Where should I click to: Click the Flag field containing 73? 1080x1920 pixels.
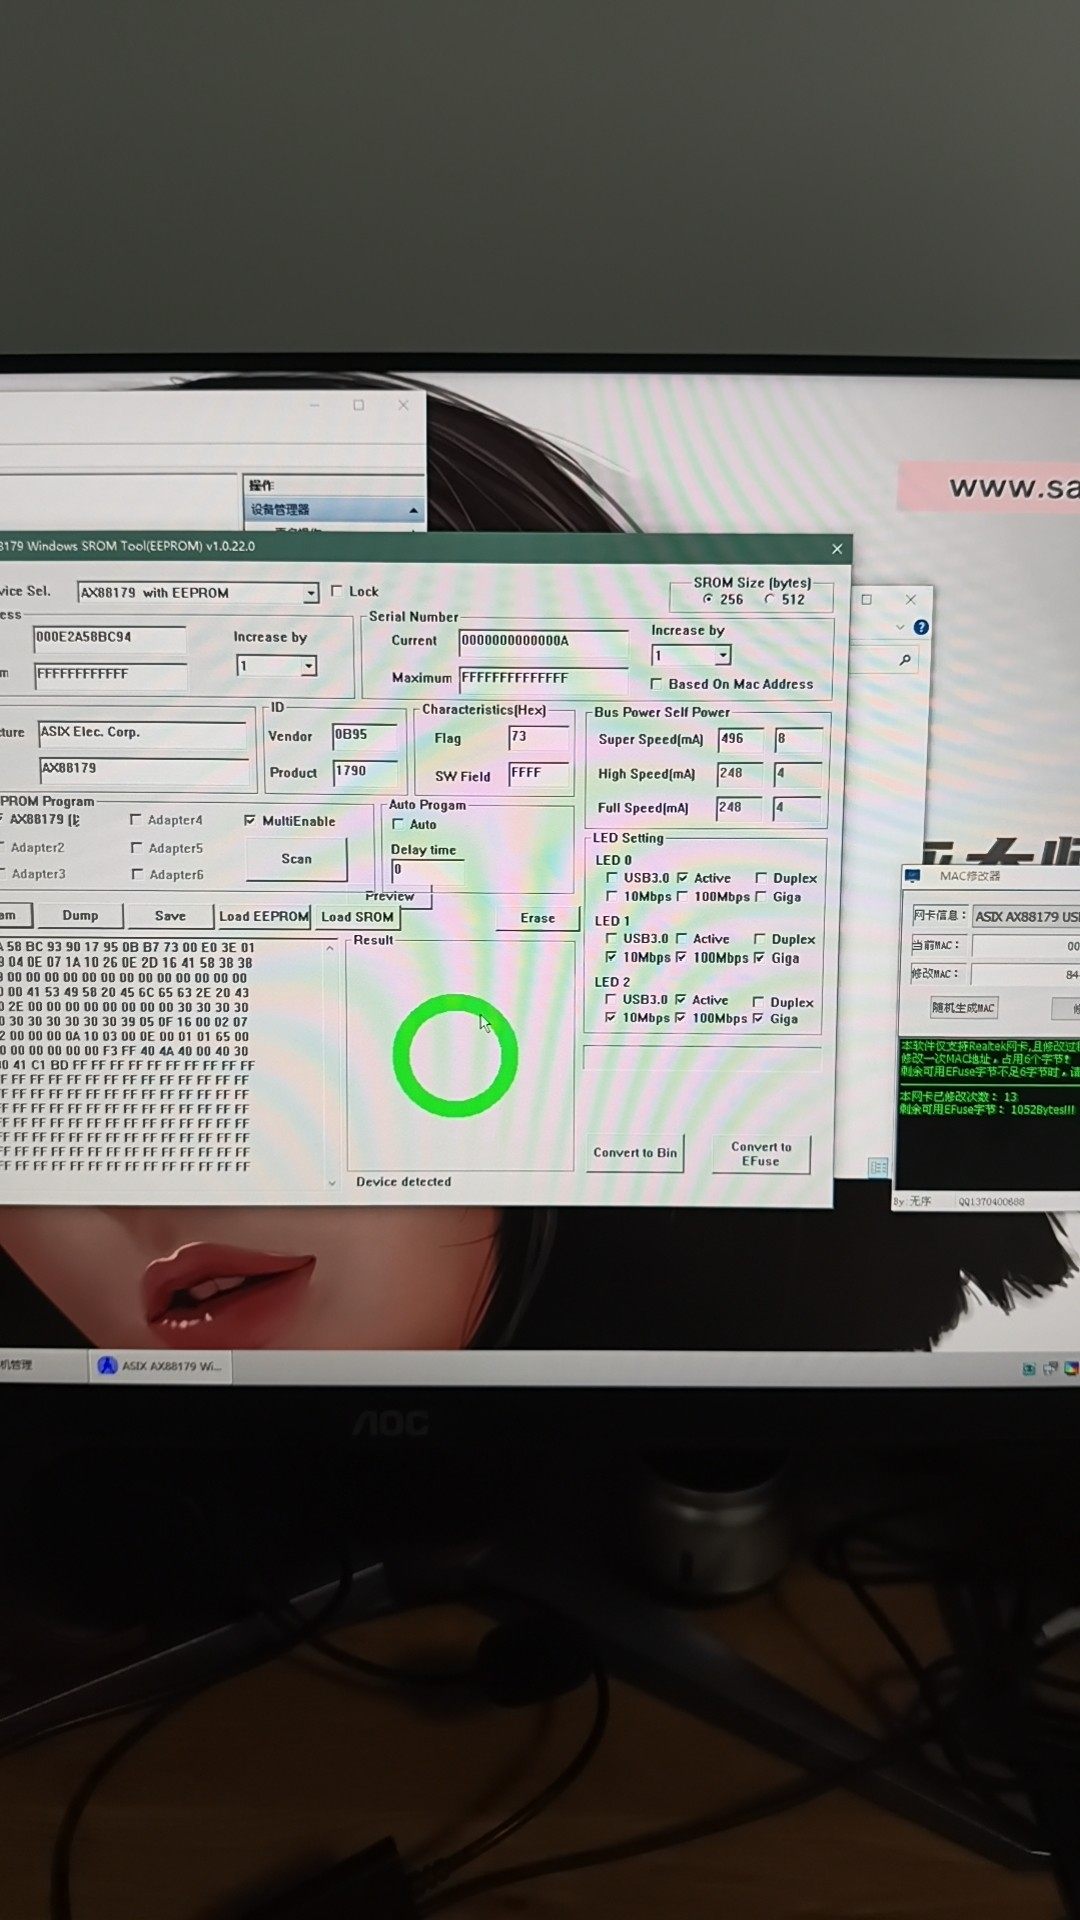pos(539,737)
